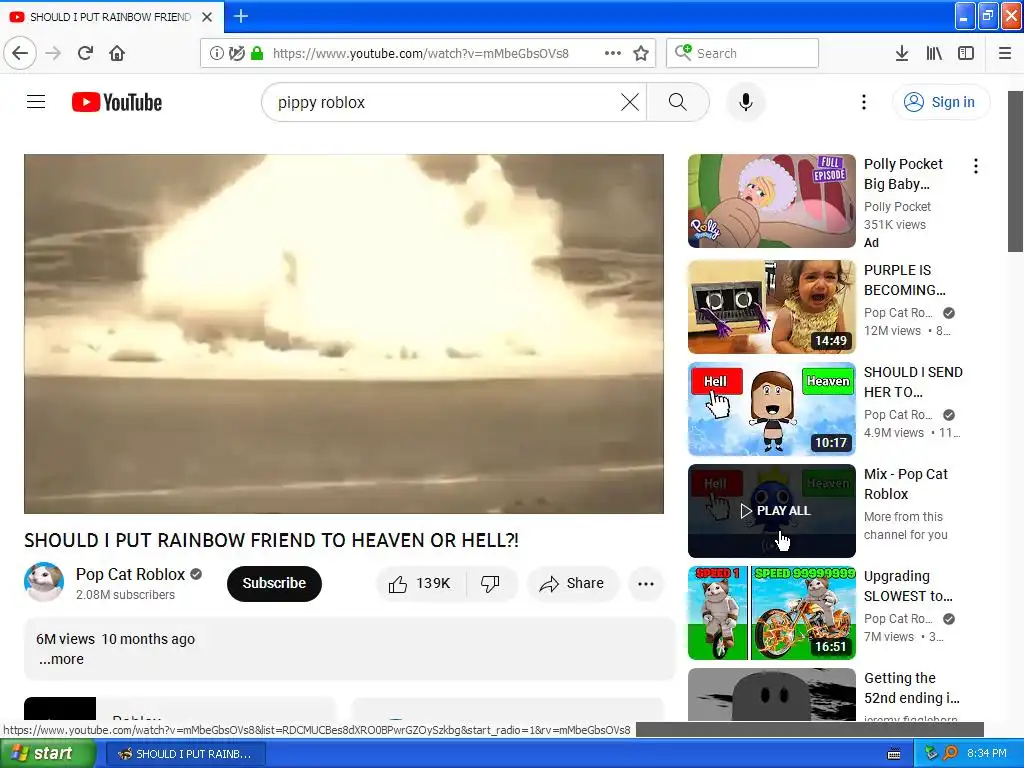Open the PURPLE IS BECOMING video thumbnail
1024x768 pixels.
pyautogui.click(x=771, y=306)
